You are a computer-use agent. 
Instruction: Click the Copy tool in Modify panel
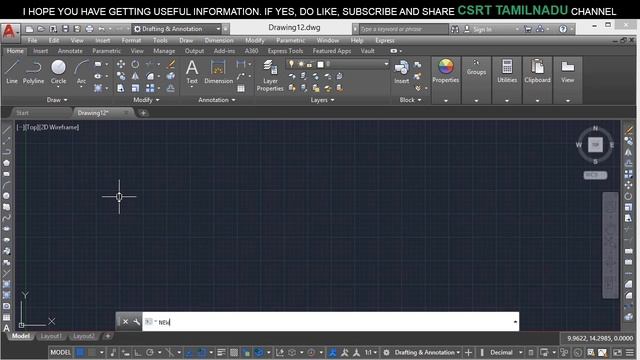pos(121,76)
